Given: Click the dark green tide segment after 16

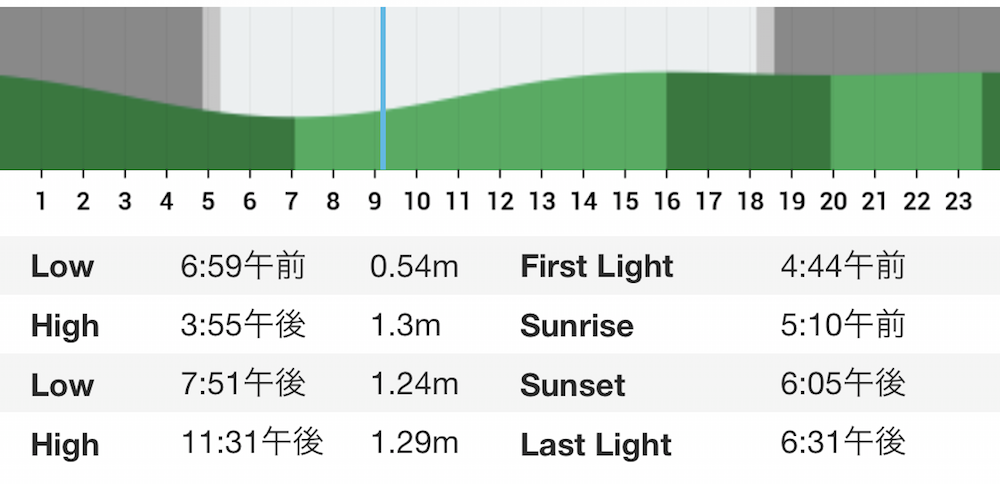Looking at the screenshot, I should tap(748, 121).
